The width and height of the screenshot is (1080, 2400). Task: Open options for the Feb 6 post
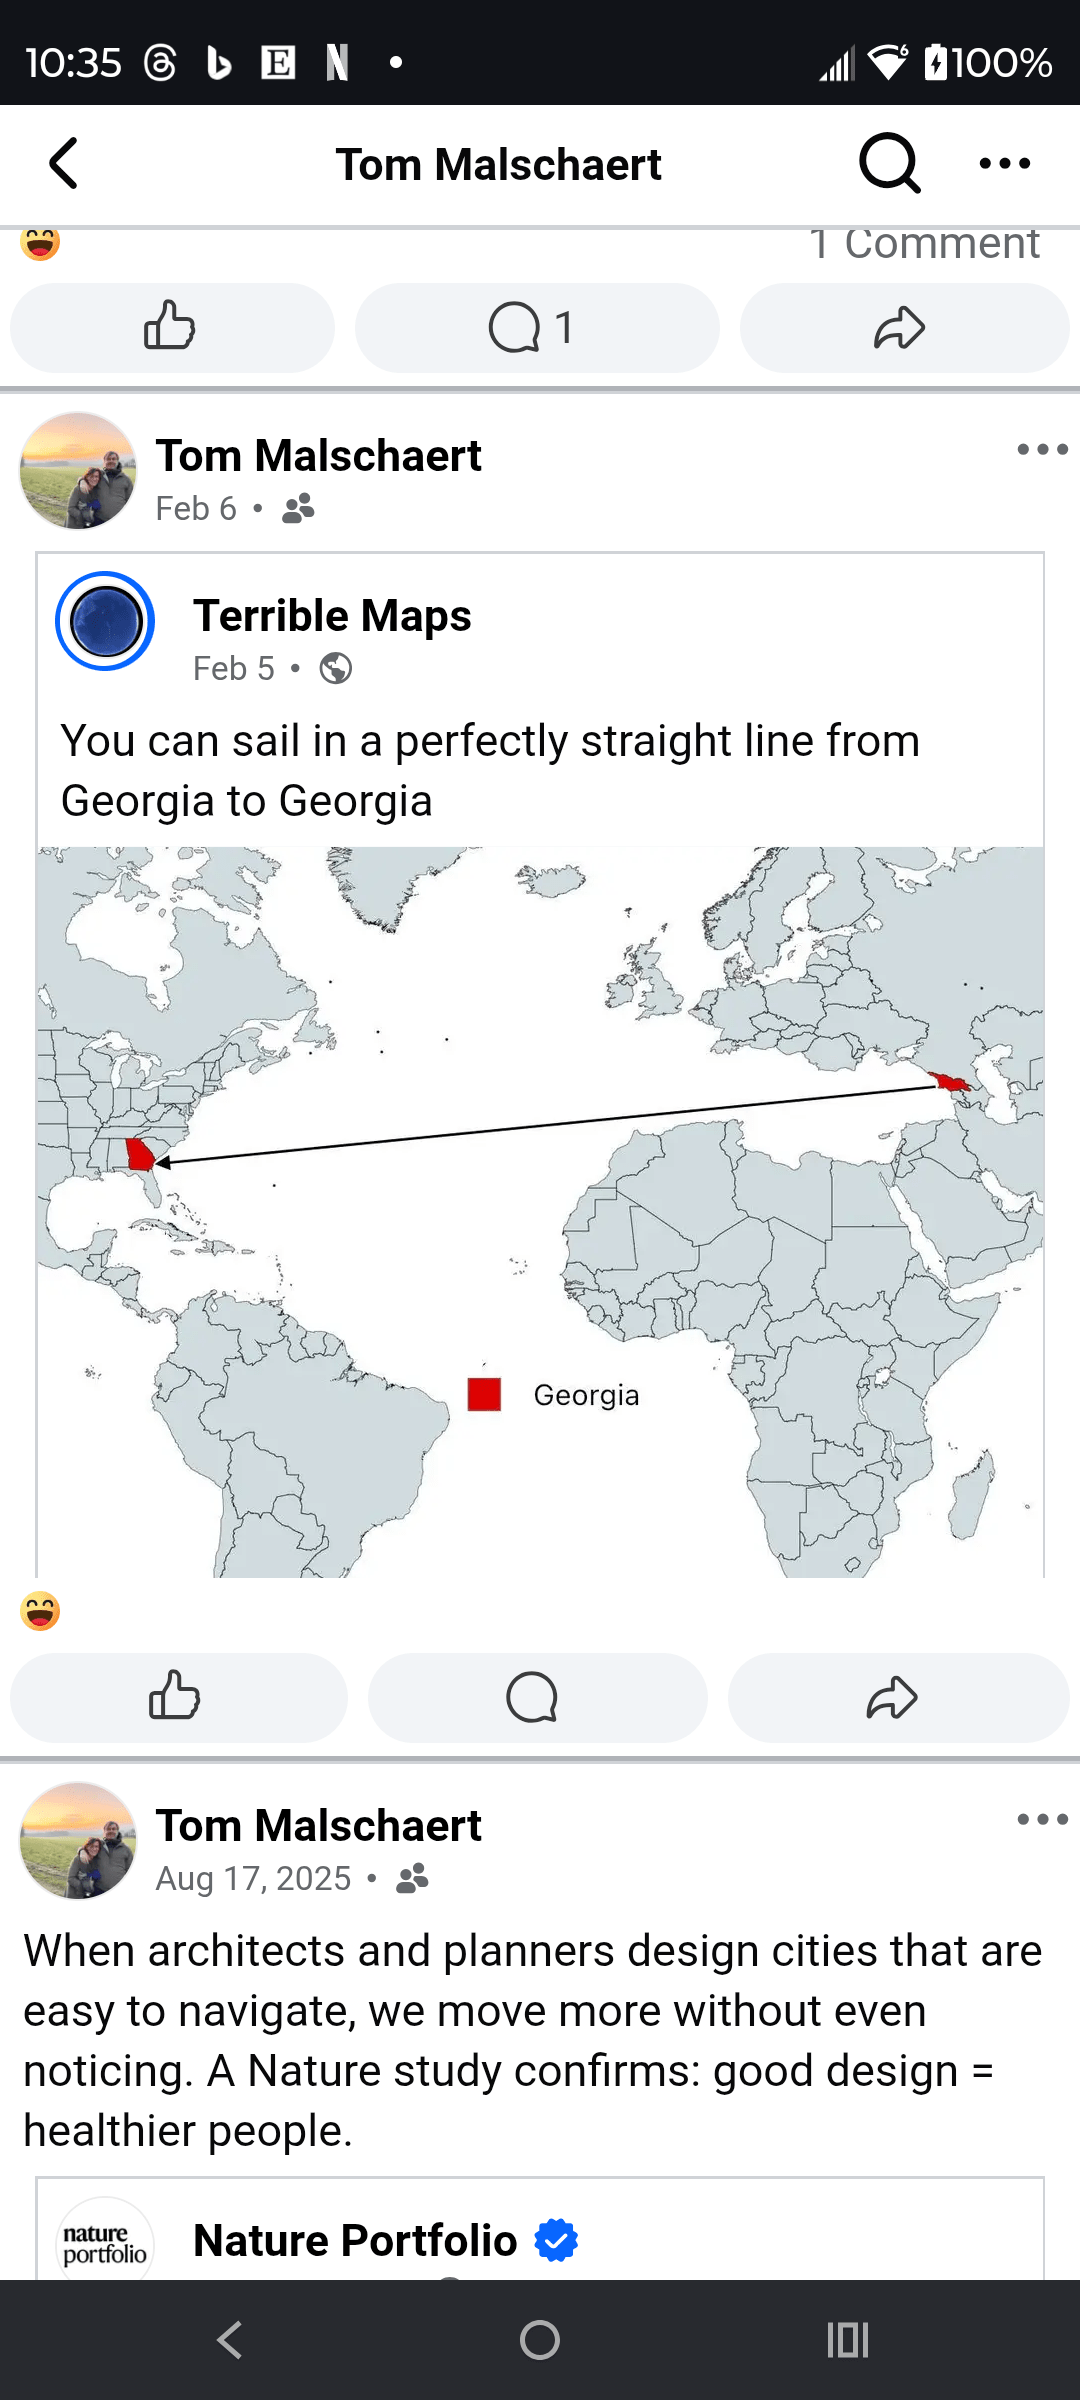point(1041,450)
